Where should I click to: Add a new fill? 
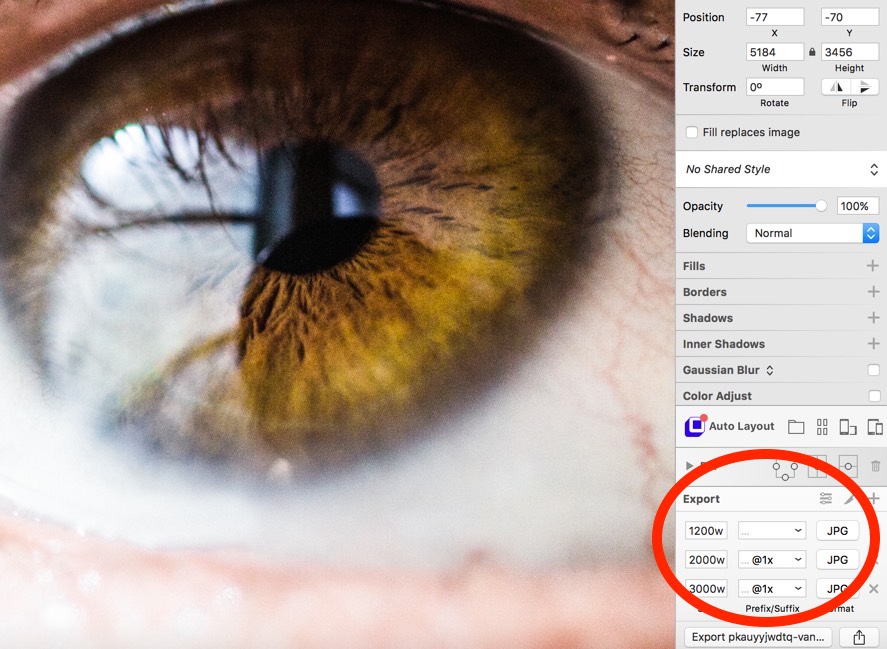click(873, 266)
